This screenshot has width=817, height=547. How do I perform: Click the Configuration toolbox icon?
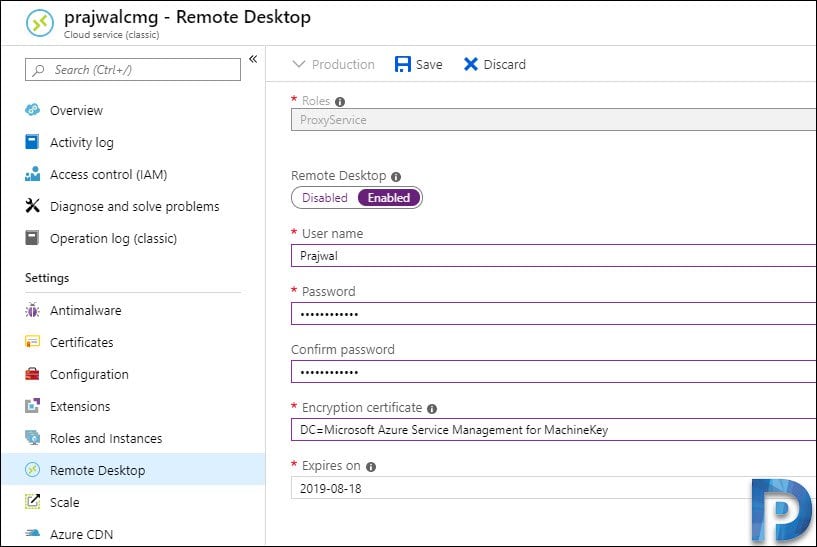32,374
